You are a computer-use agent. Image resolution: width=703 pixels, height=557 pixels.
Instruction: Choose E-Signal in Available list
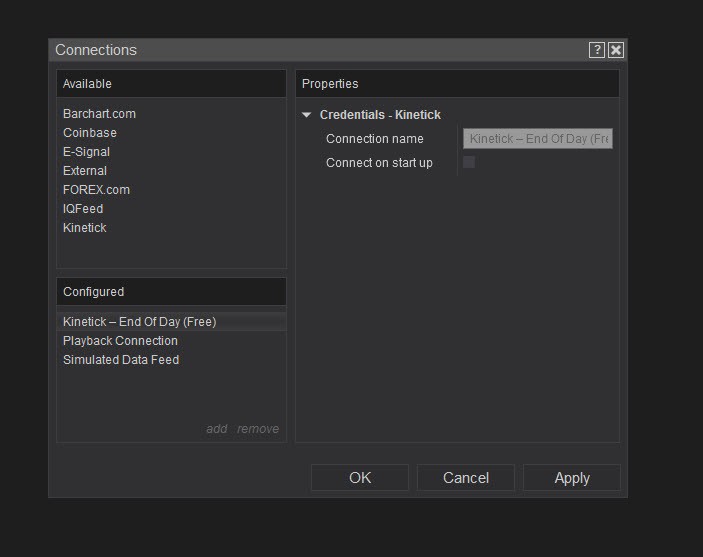click(x=86, y=152)
